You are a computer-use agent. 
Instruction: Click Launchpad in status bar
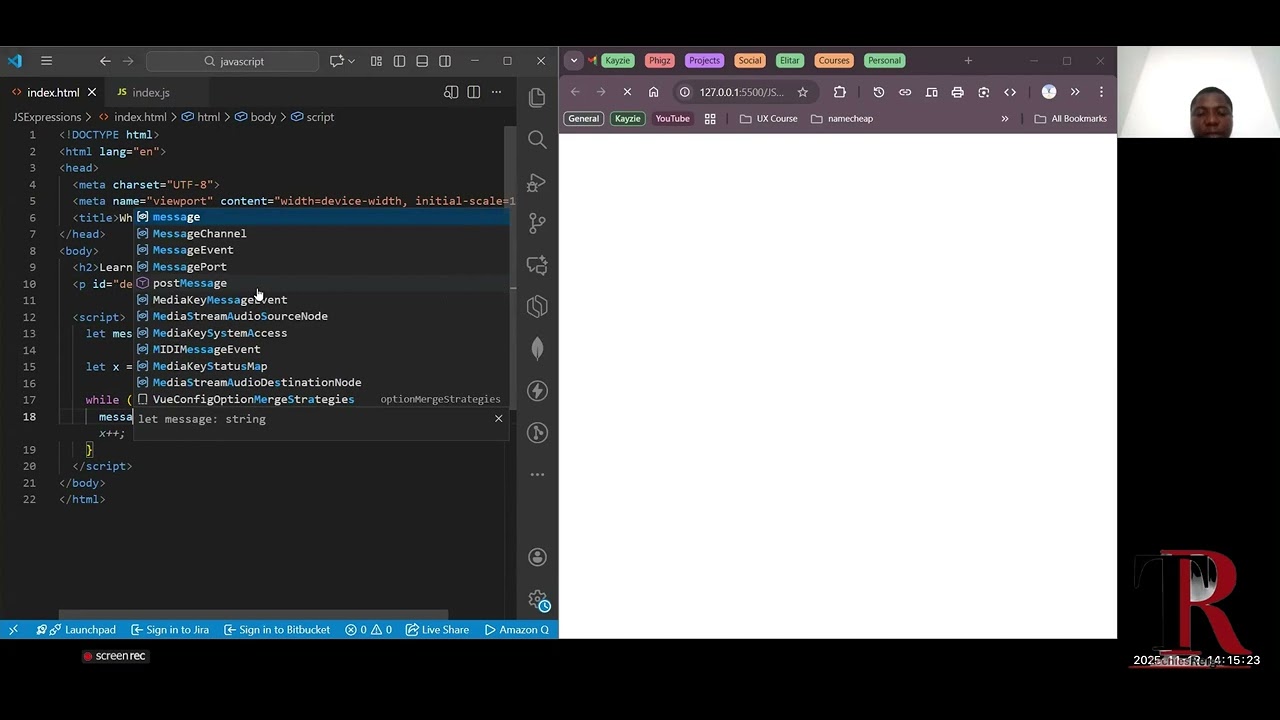tap(76, 629)
